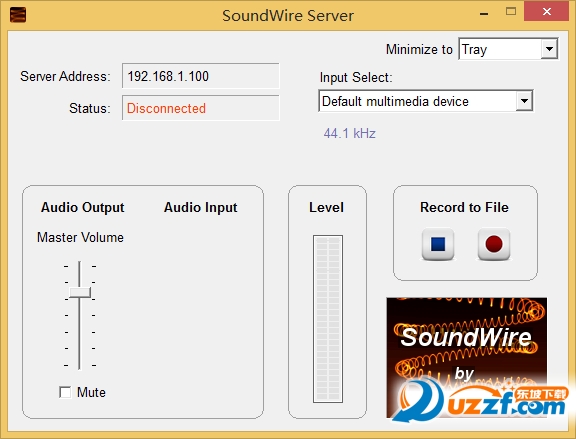576x439 pixels.
Task: Expand the Input Select dropdown arrow
Action: point(524,101)
